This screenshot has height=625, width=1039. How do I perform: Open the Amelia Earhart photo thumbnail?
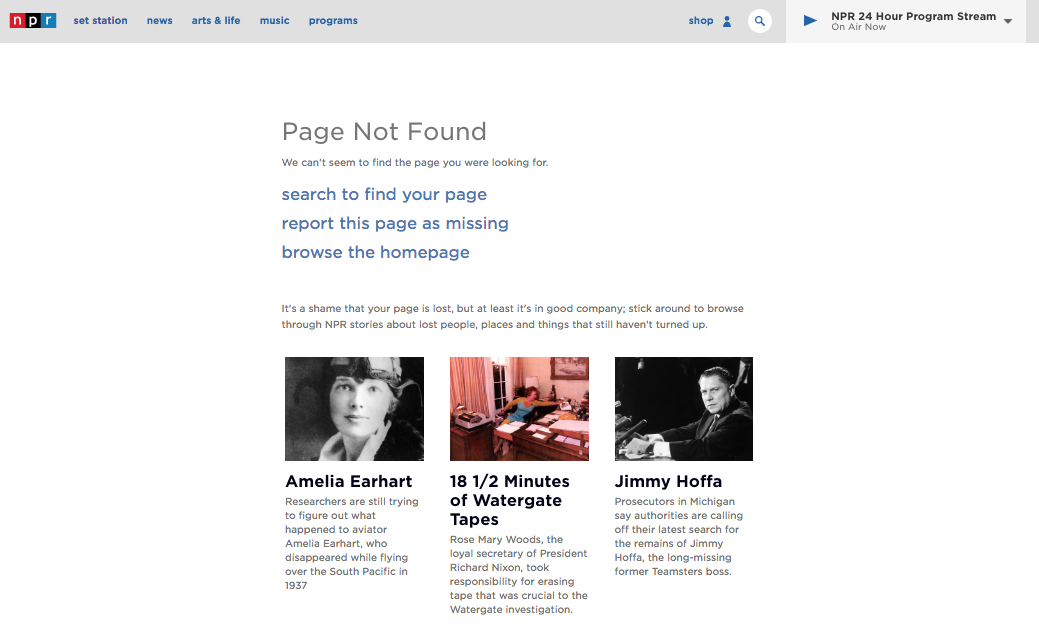point(355,409)
